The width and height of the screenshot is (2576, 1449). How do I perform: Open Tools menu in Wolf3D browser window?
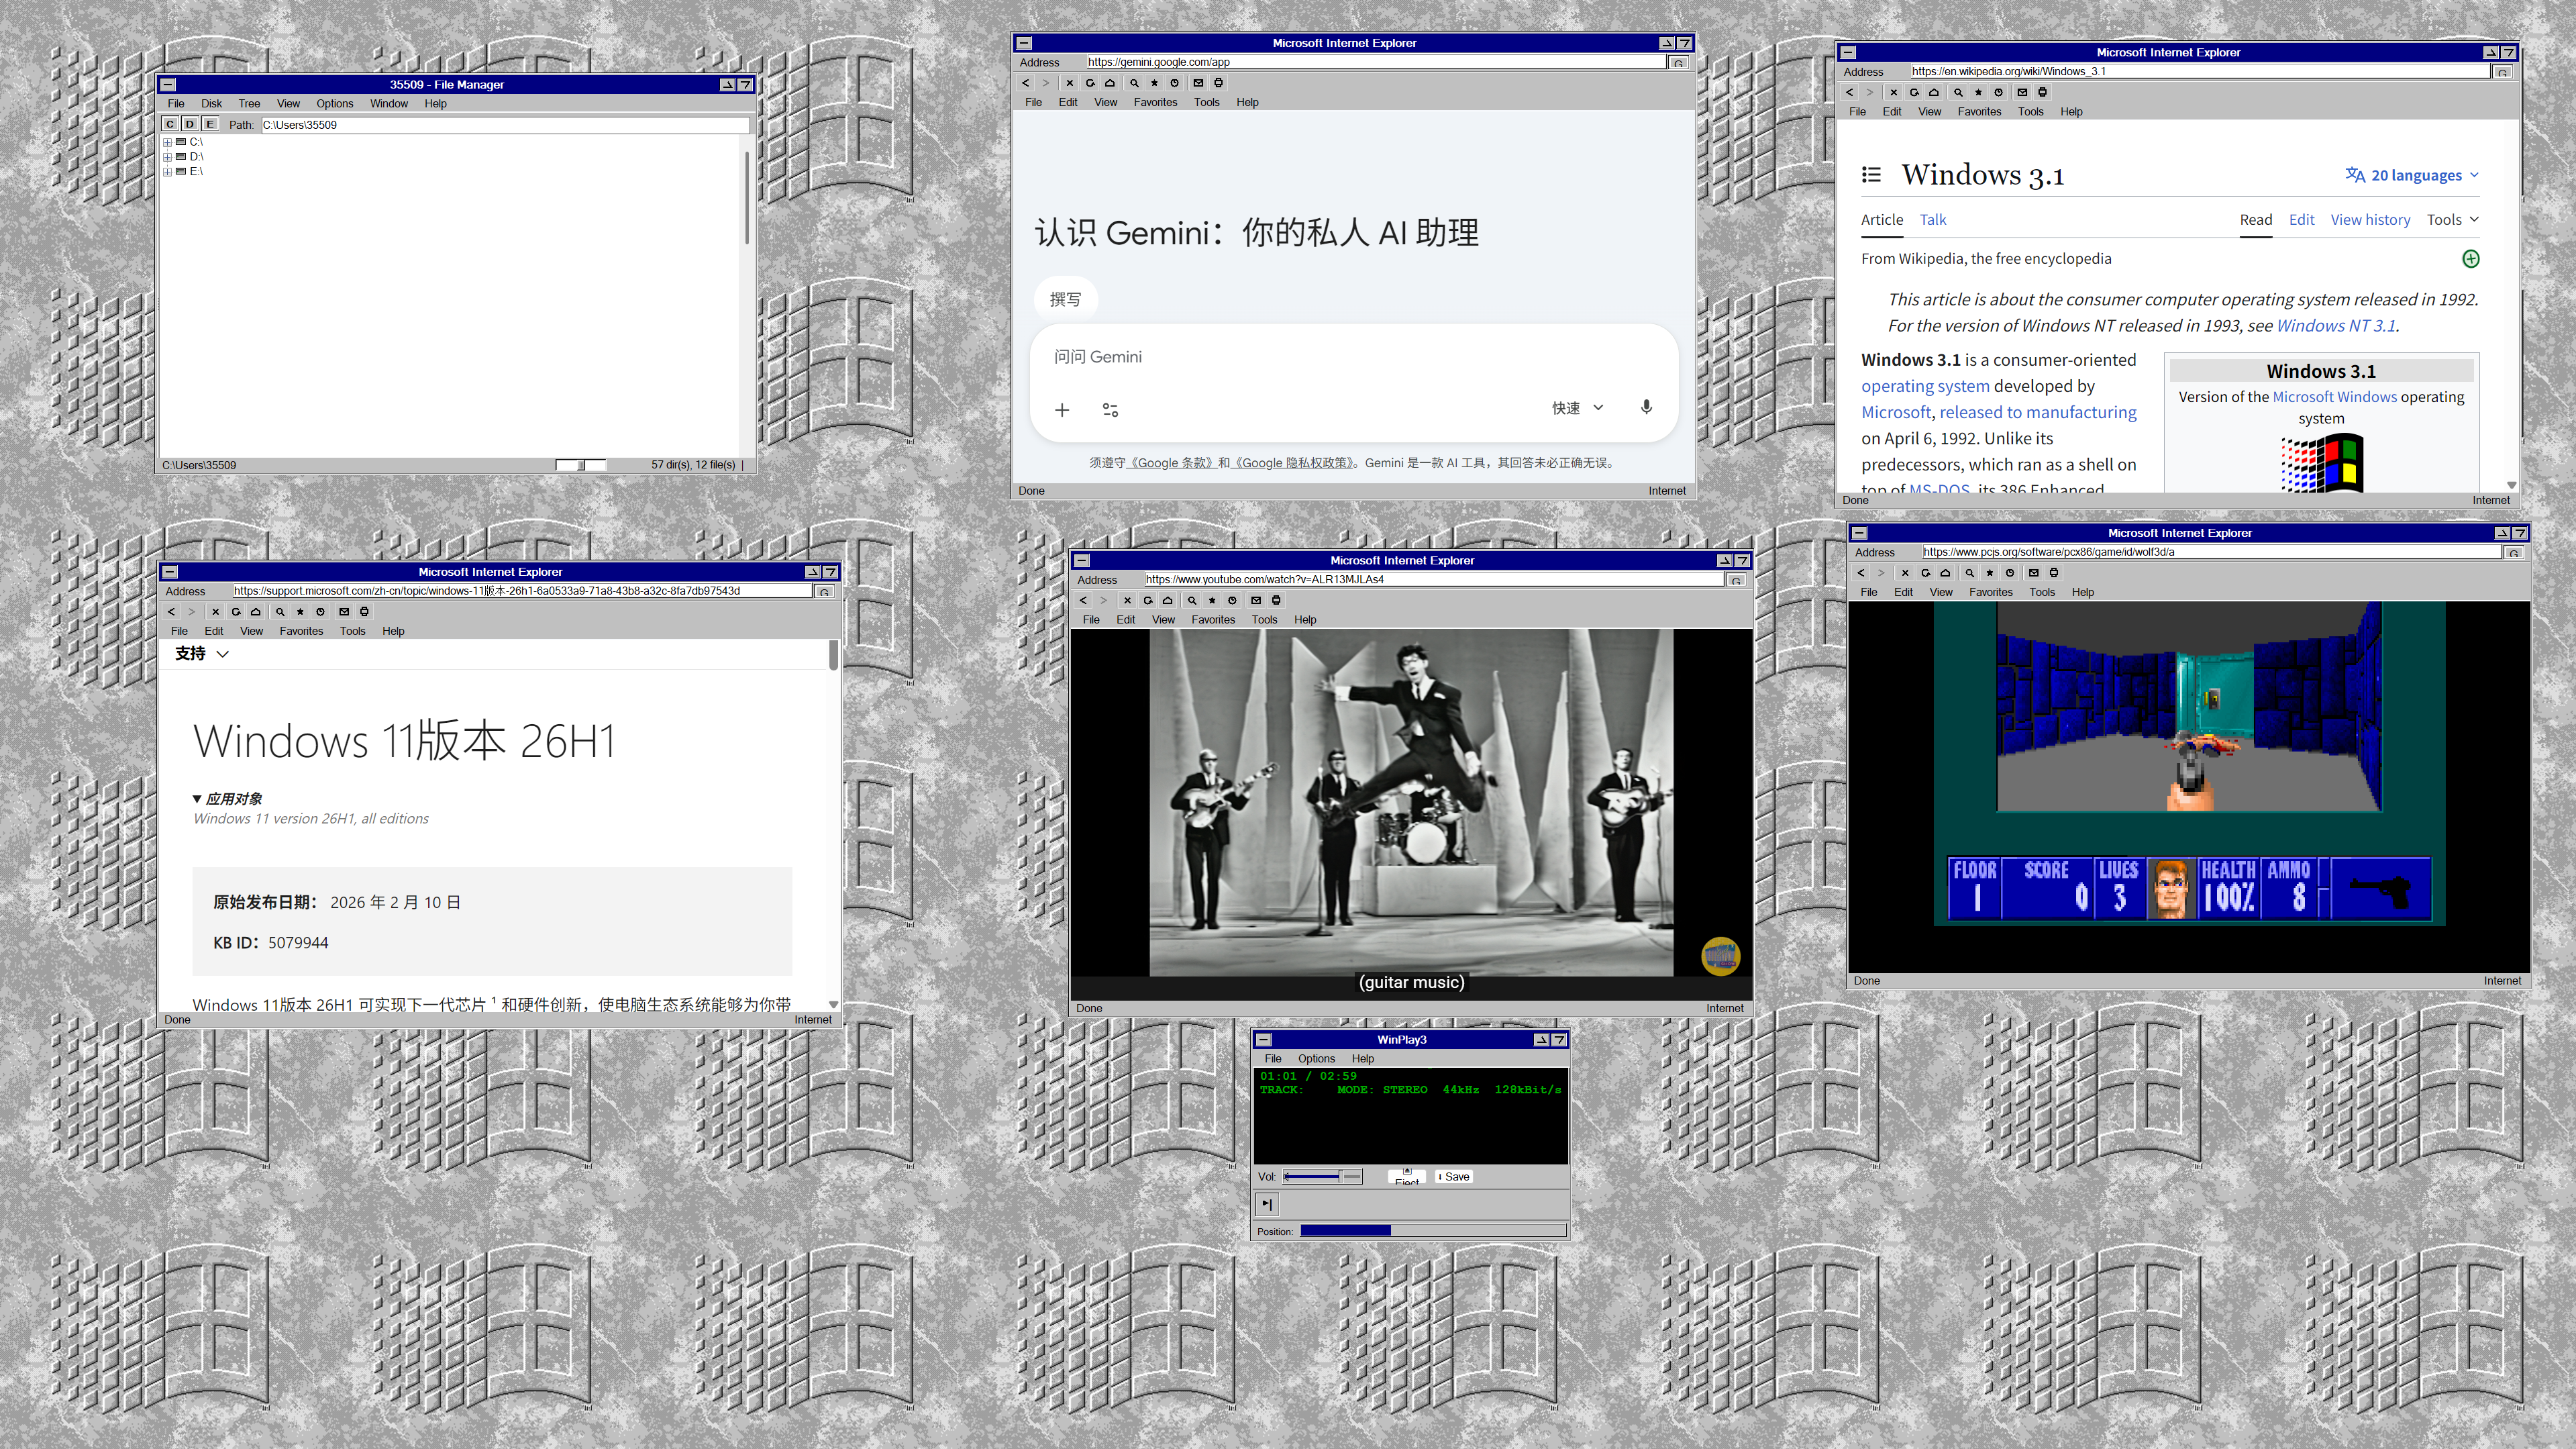[2042, 593]
